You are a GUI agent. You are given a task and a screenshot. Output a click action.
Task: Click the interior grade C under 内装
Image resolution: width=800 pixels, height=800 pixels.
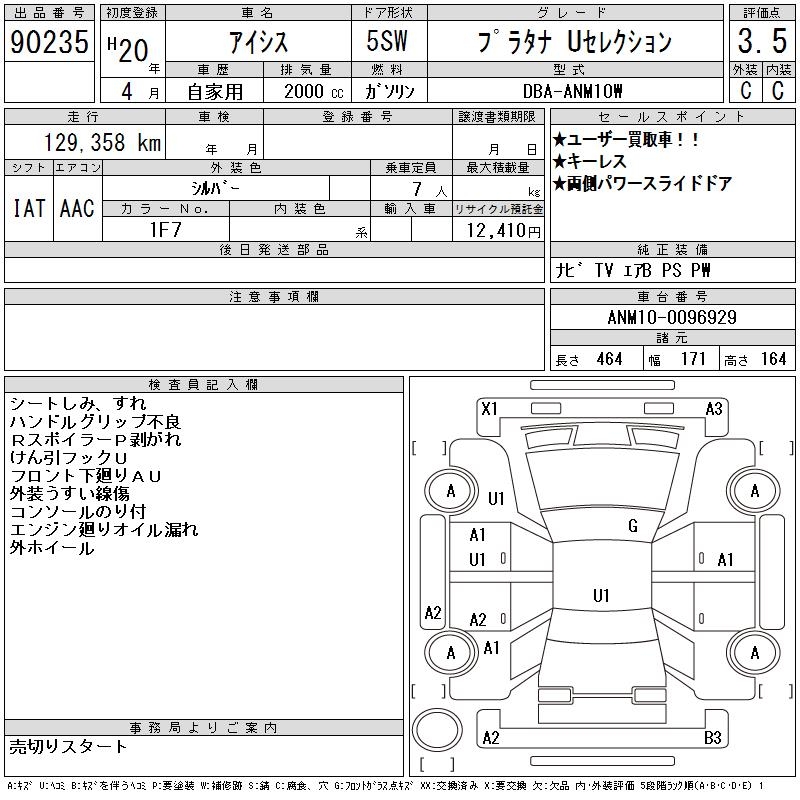(x=778, y=90)
